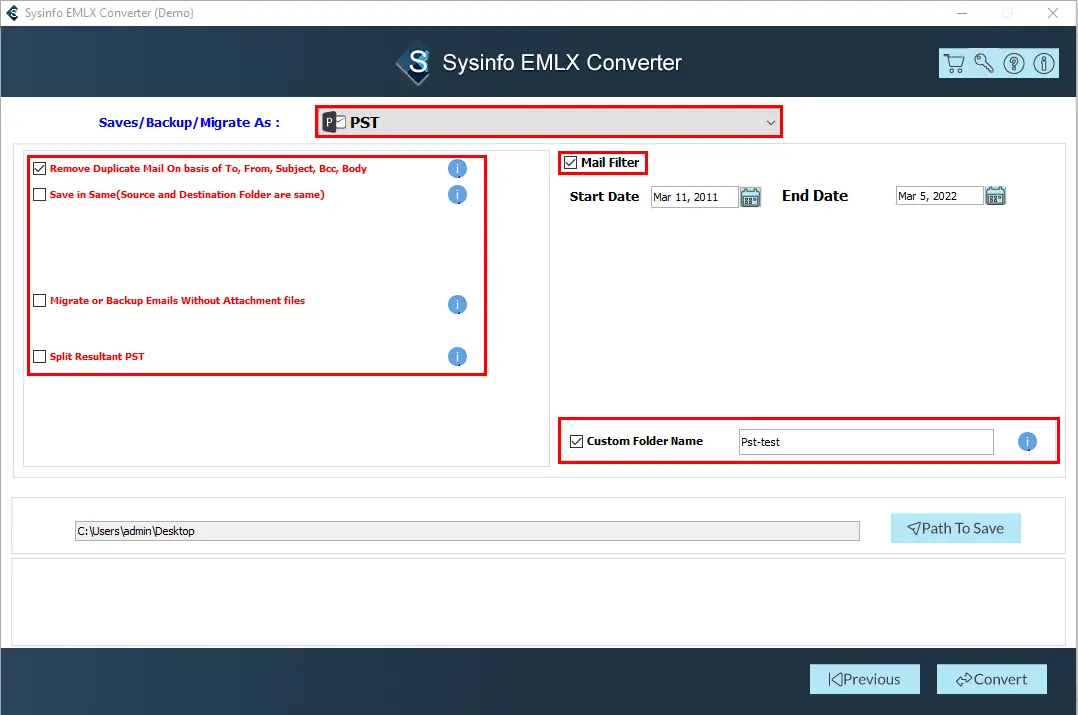Click the Previous button
This screenshot has width=1078, height=715.
coord(864,679)
